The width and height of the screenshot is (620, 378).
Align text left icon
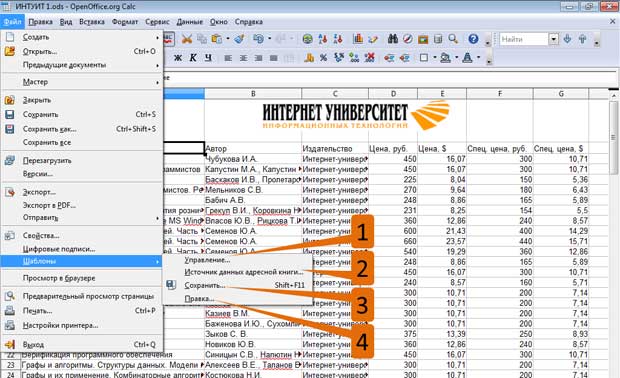pyautogui.click(x=228, y=58)
